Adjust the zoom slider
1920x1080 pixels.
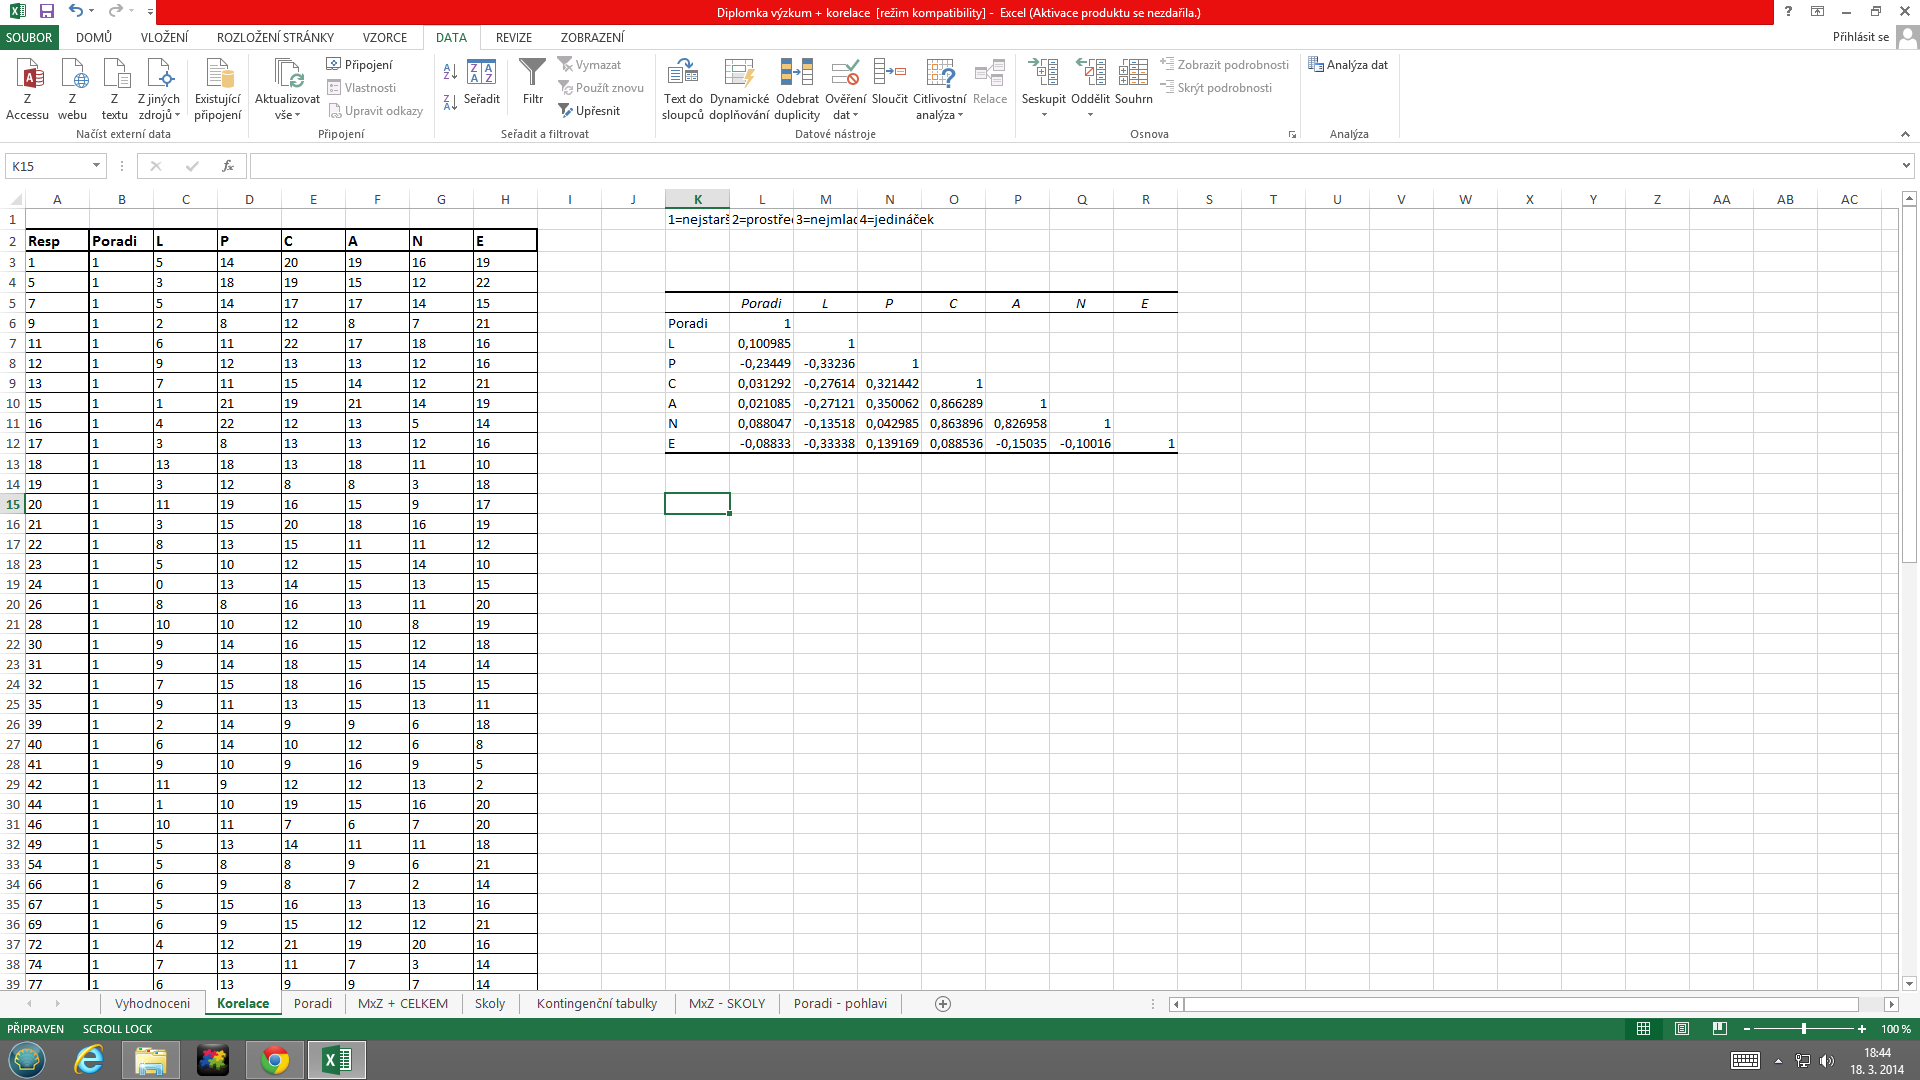(x=1803, y=1029)
